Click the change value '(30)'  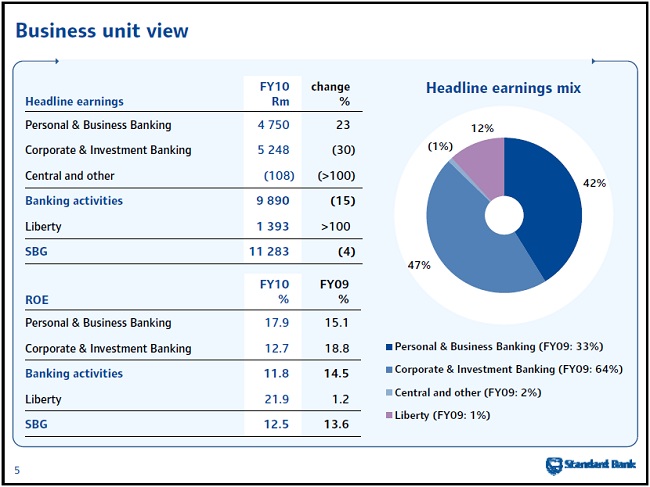pyautogui.click(x=343, y=150)
